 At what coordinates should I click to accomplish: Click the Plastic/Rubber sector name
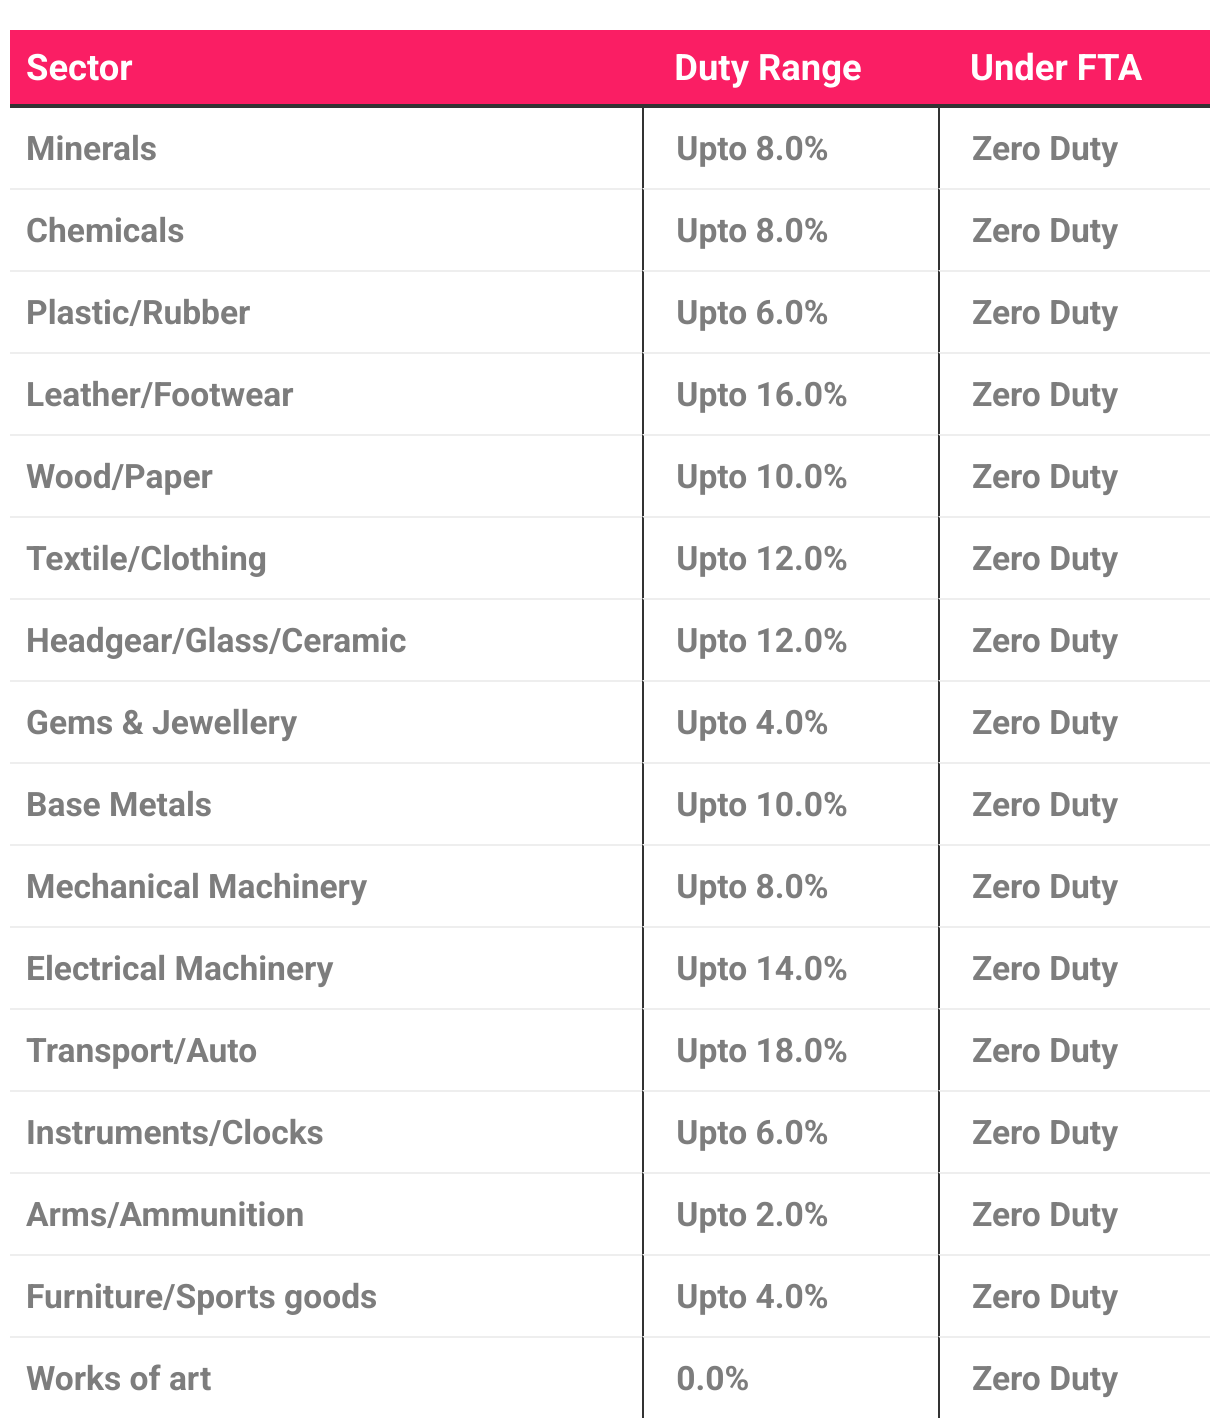pyautogui.click(x=138, y=313)
